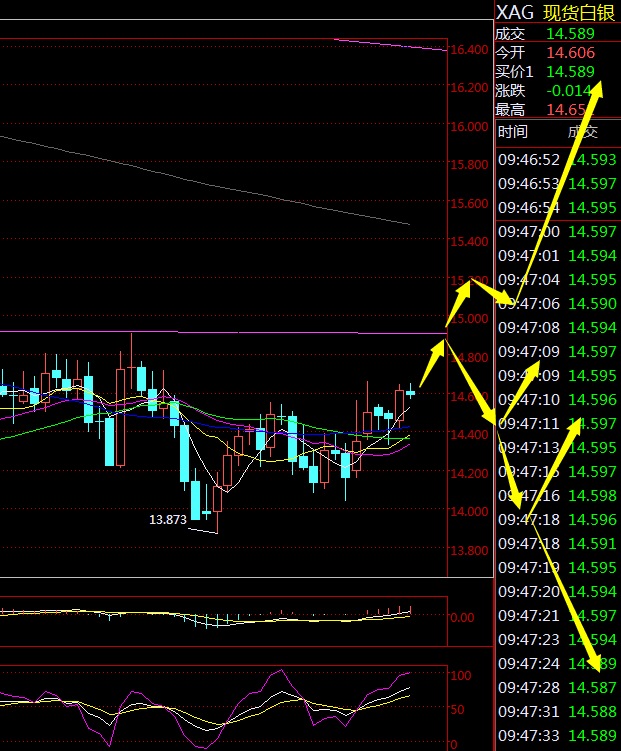This screenshot has width=621, height=751.
Task: Select the 09:47:10 trade time
Action: point(529,399)
